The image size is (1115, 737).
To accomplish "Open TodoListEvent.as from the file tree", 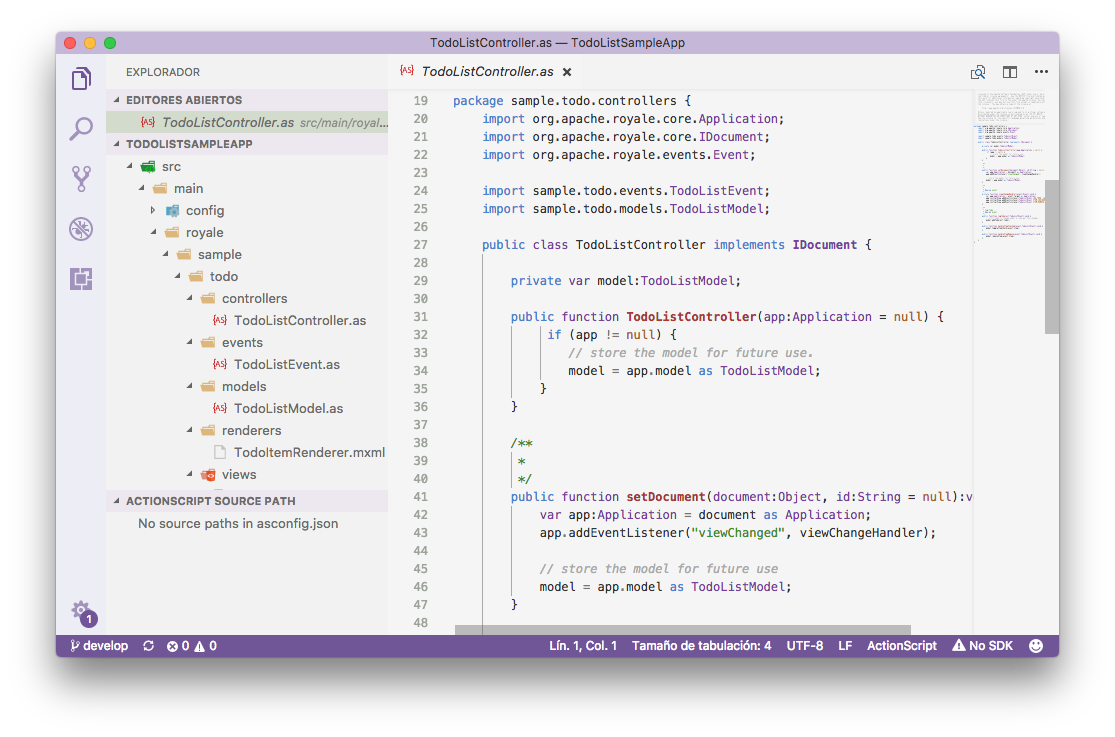I will point(286,365).
